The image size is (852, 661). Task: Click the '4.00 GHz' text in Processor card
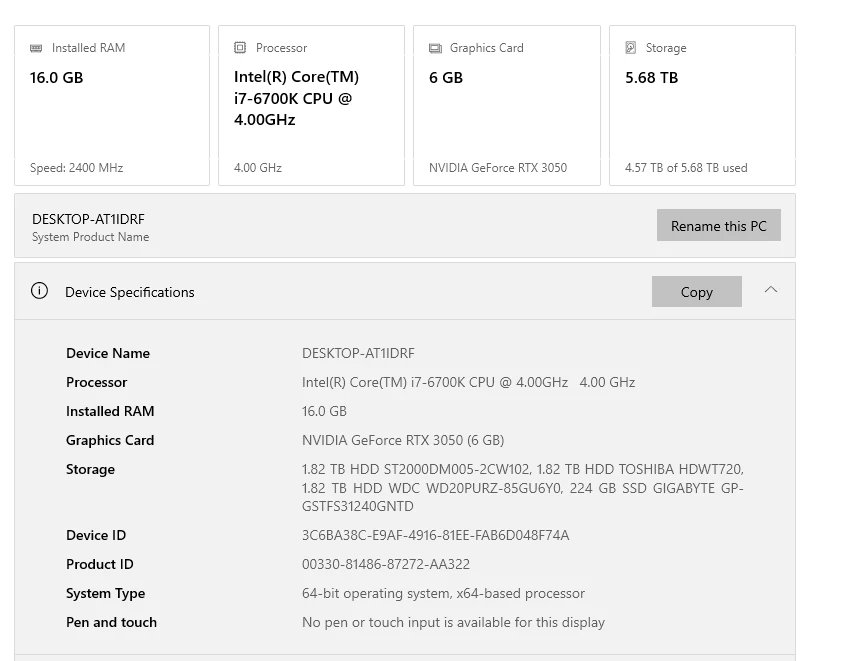click(x=258, y=168)
